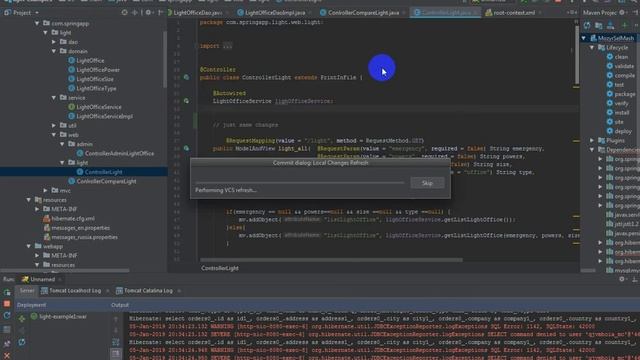This screenshot has height=360, width=640.
Task: Expand the dao package folder
Action: click(x=54, y=42)
